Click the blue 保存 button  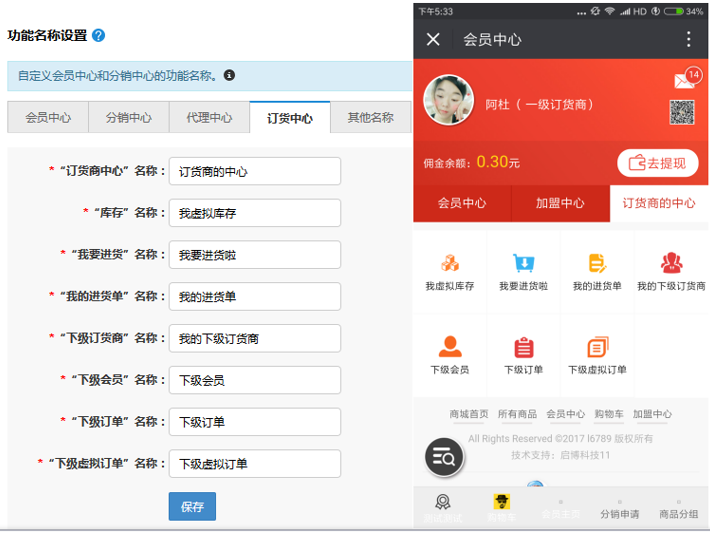(x=192, y=507)
